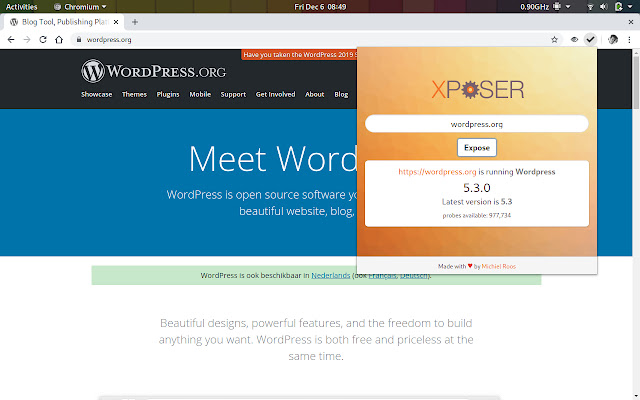Click the eye extension icon

click(x=574, y=40)
